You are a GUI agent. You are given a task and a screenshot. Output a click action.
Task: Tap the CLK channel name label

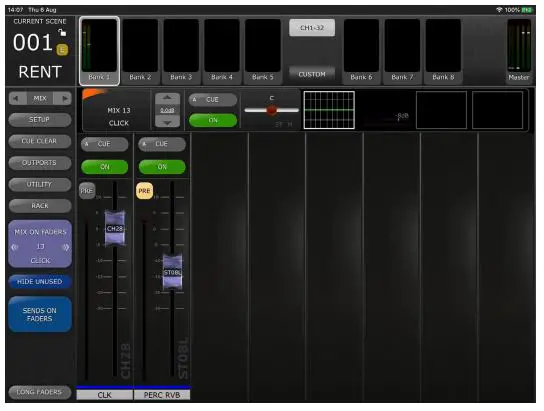[x=104, y=395]
